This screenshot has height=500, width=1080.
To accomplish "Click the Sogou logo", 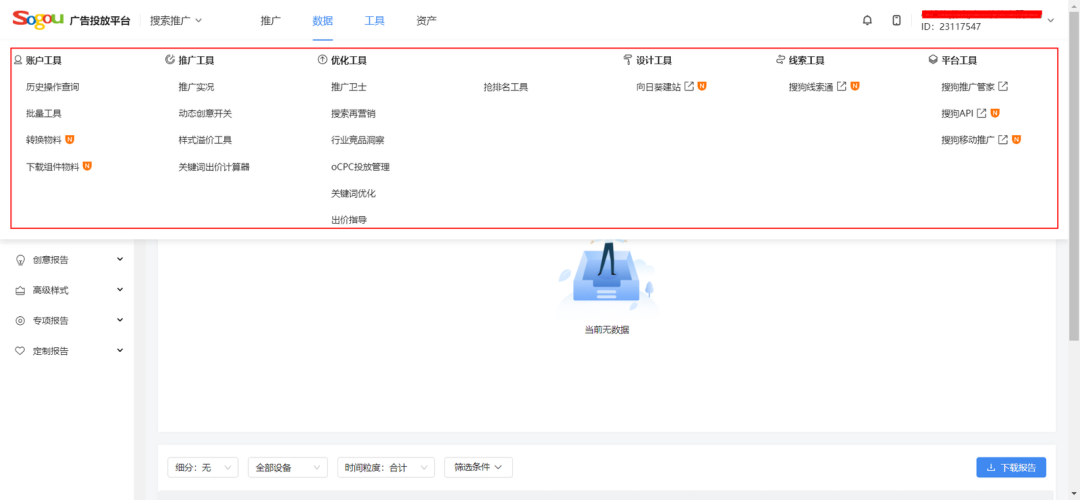I will [38, 19].
